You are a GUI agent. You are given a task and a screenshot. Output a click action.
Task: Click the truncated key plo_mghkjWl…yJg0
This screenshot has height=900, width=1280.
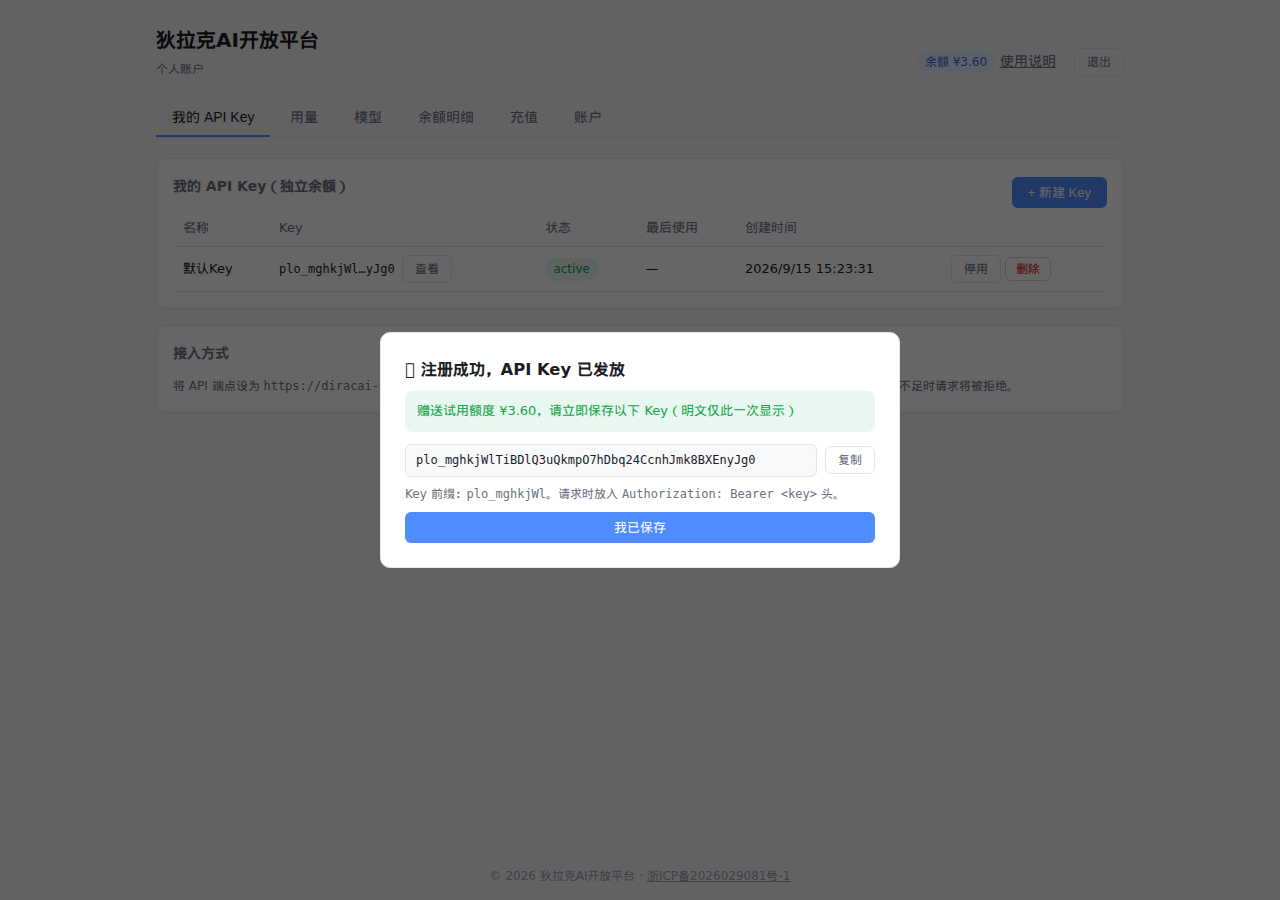(x=337, y=269)
